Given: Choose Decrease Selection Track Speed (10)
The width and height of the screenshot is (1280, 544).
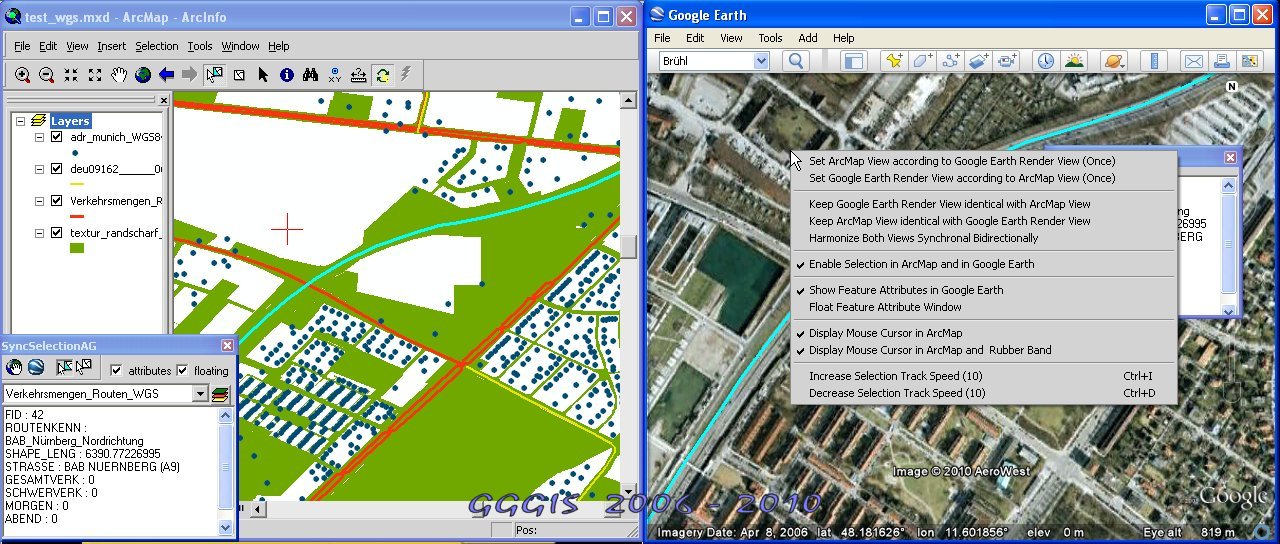Looking at the screenshot, I should pyautogui.click(x=897, y=393).
